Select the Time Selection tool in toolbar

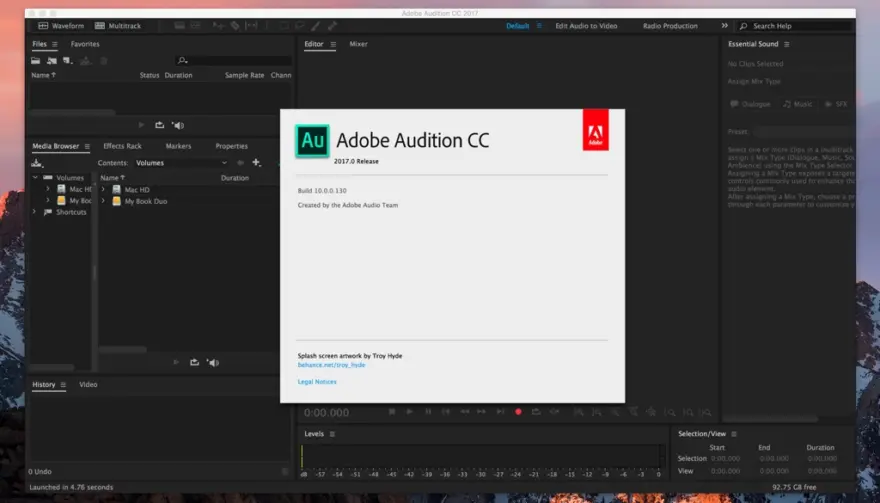click(x=267, y=26)
